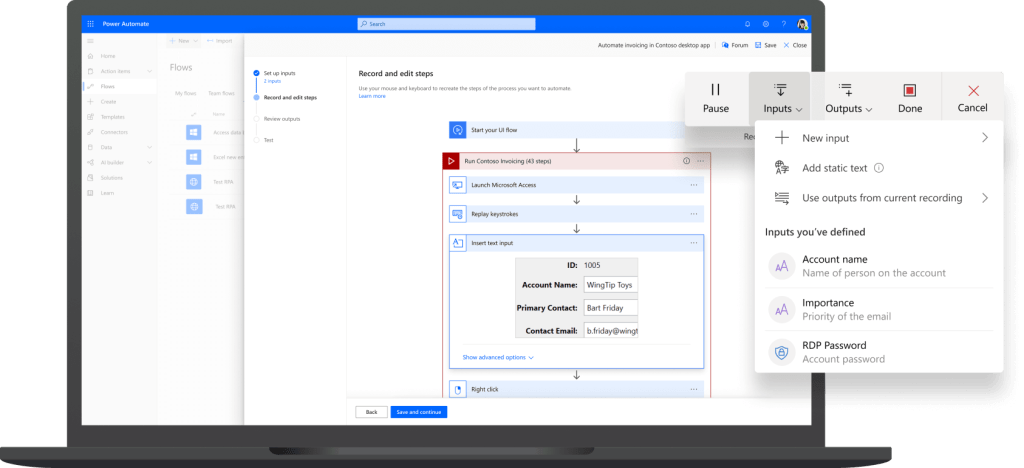Screen dimensions: 1024x468
Task: Click Save in the top bar
Action: [x=765, y=45]
